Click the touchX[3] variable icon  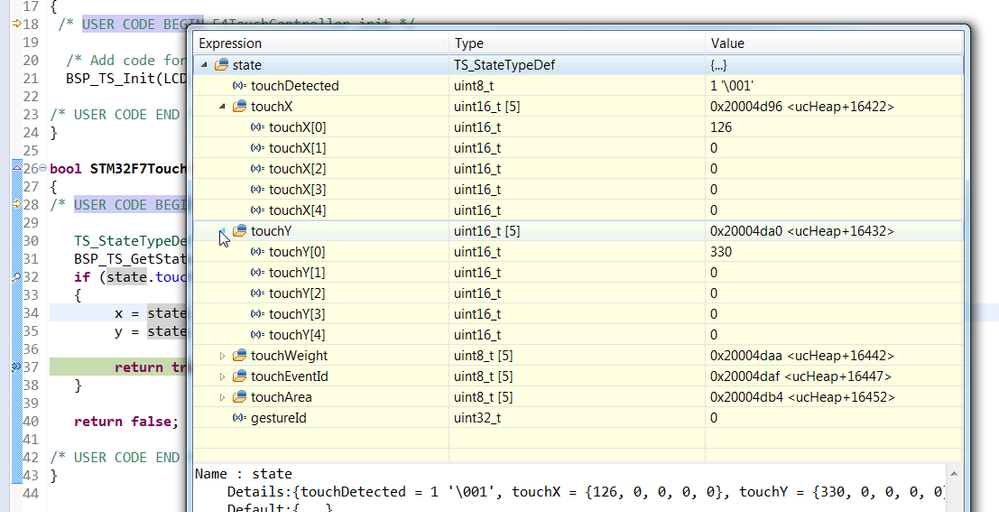point(257,189)
